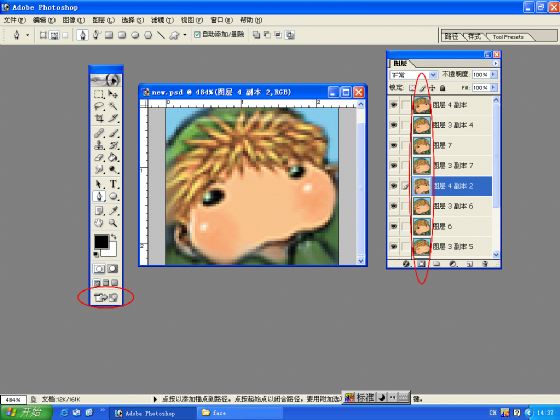Open the Layers panel flyout menu arrow

(495, 63)
